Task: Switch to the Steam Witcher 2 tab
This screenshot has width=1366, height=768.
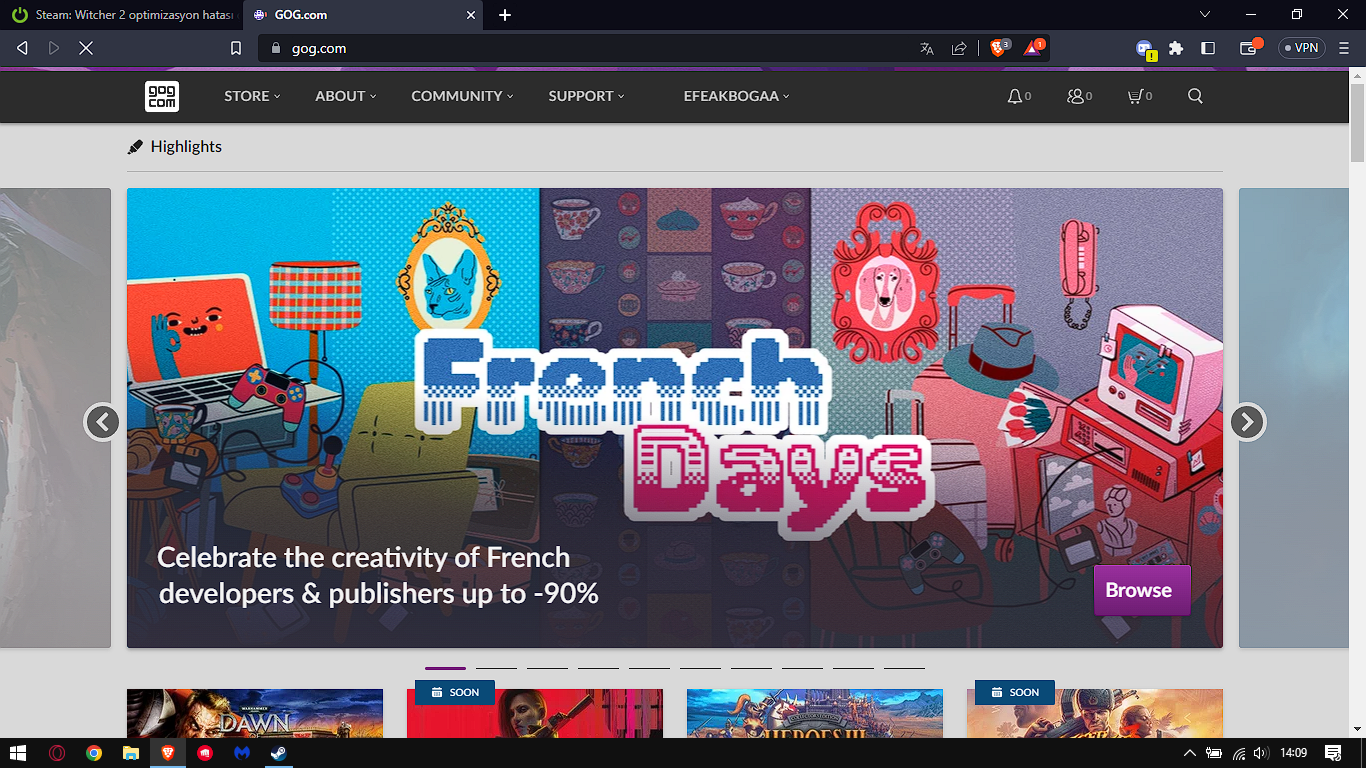Action: point(122,15)
